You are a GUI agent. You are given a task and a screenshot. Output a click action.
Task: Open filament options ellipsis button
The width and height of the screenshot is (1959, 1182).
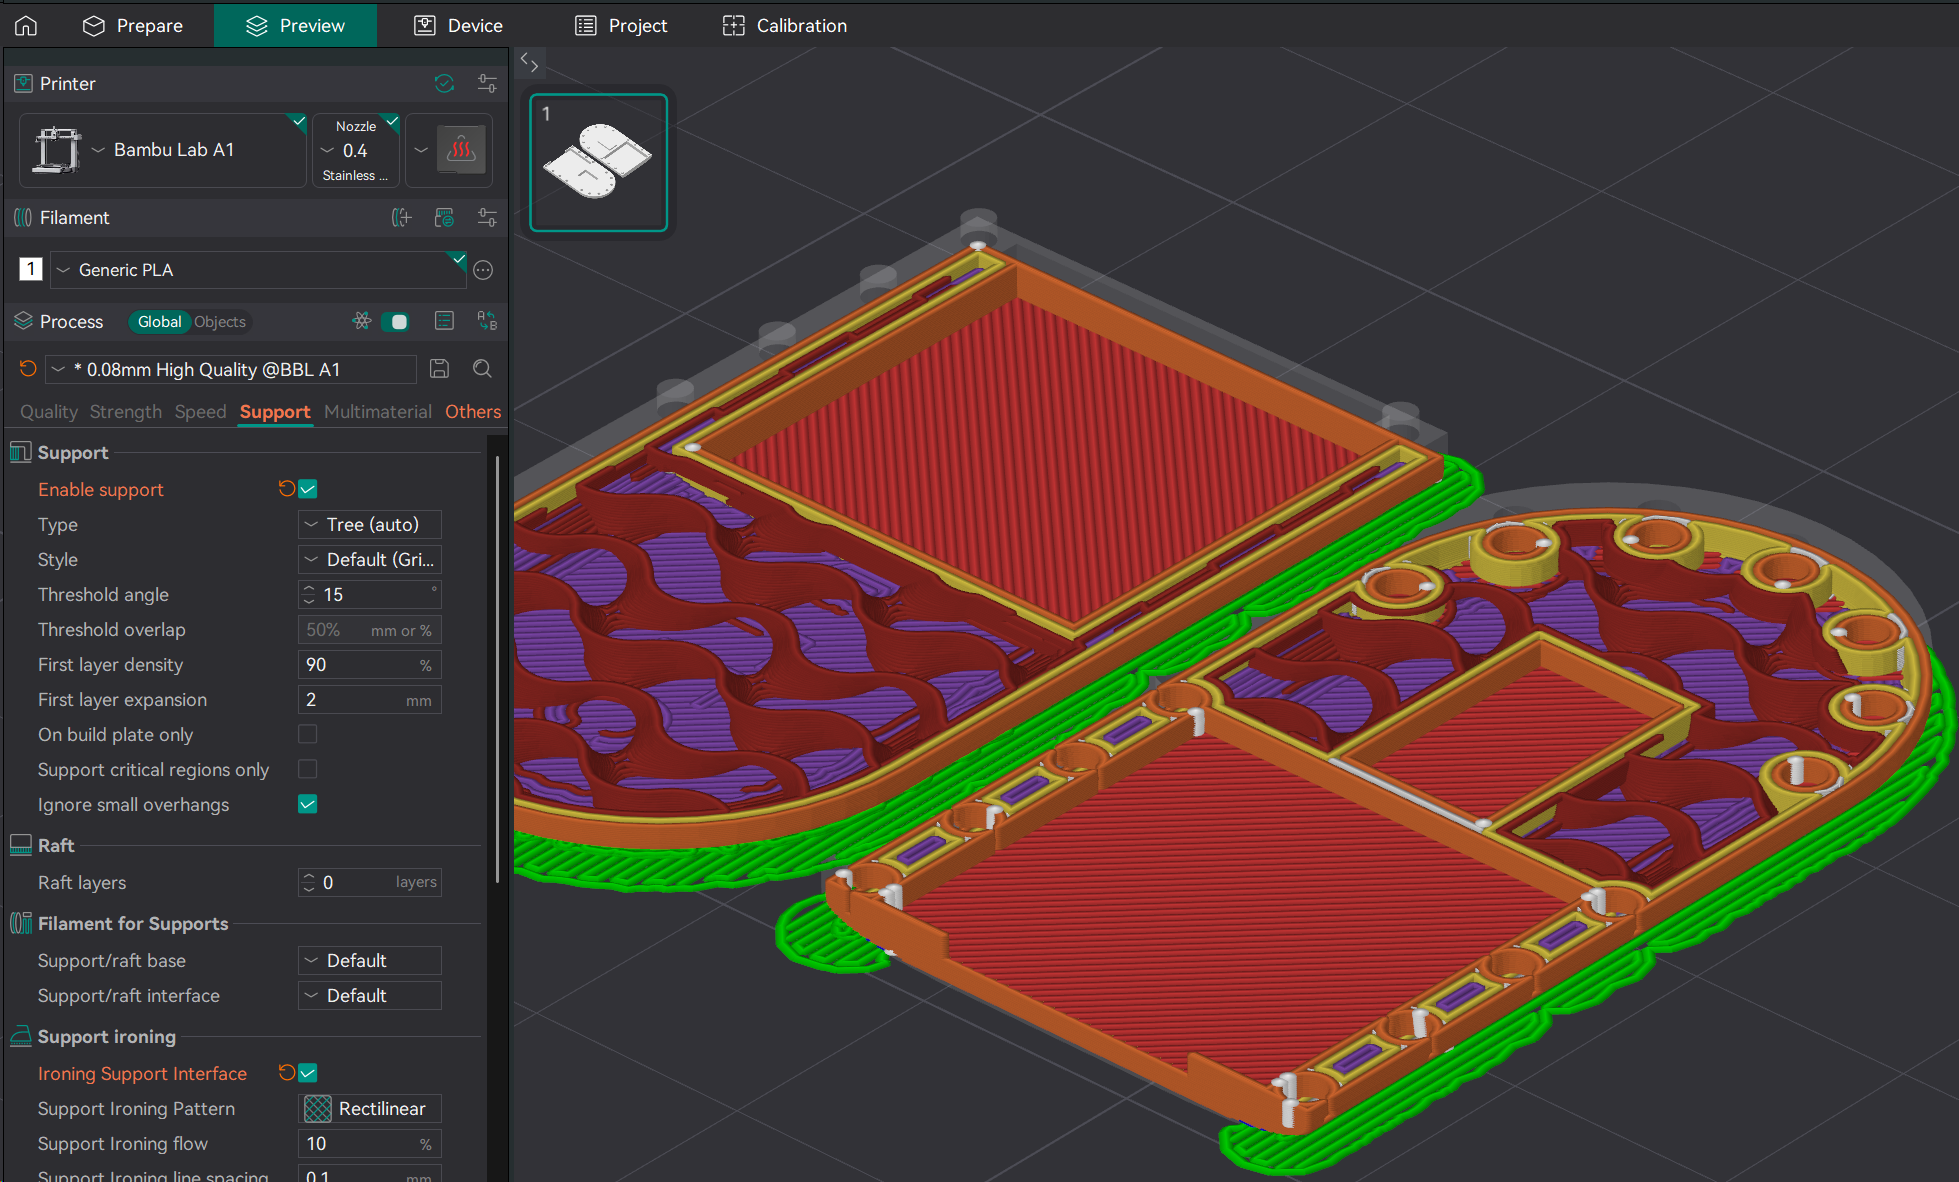tap(483, 270)
